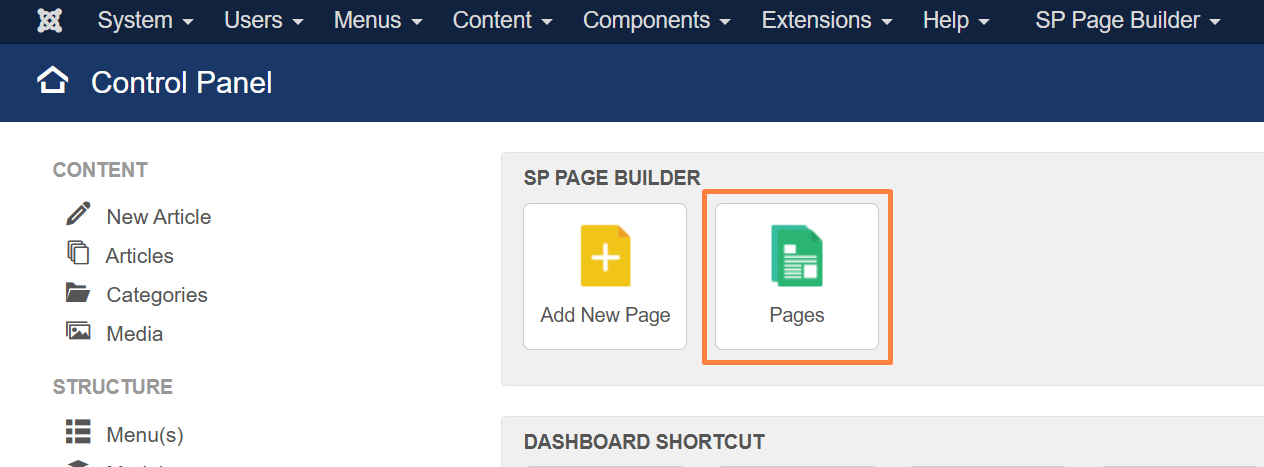1264x467 pixels.
Task: Open the Extensions dropdown menu
Action: click(827, 20)
